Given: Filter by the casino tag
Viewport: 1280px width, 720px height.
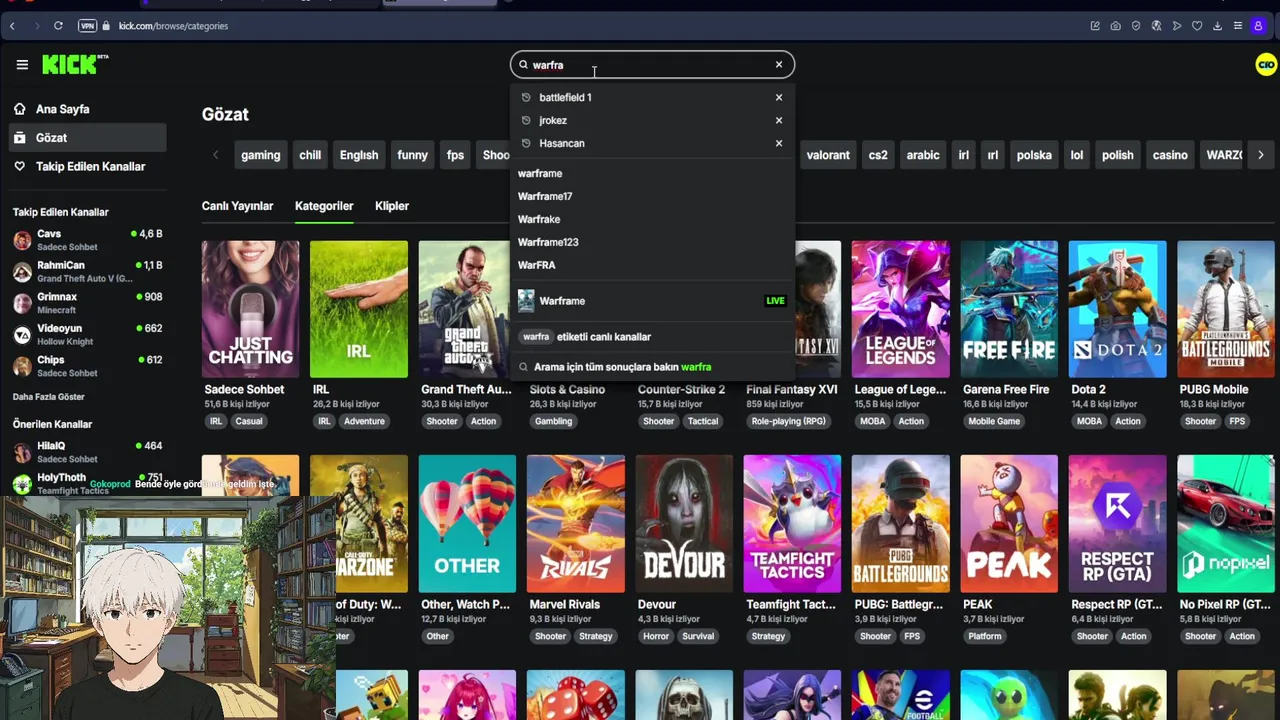Looking at the screenshot, I should click(1170, 155).
